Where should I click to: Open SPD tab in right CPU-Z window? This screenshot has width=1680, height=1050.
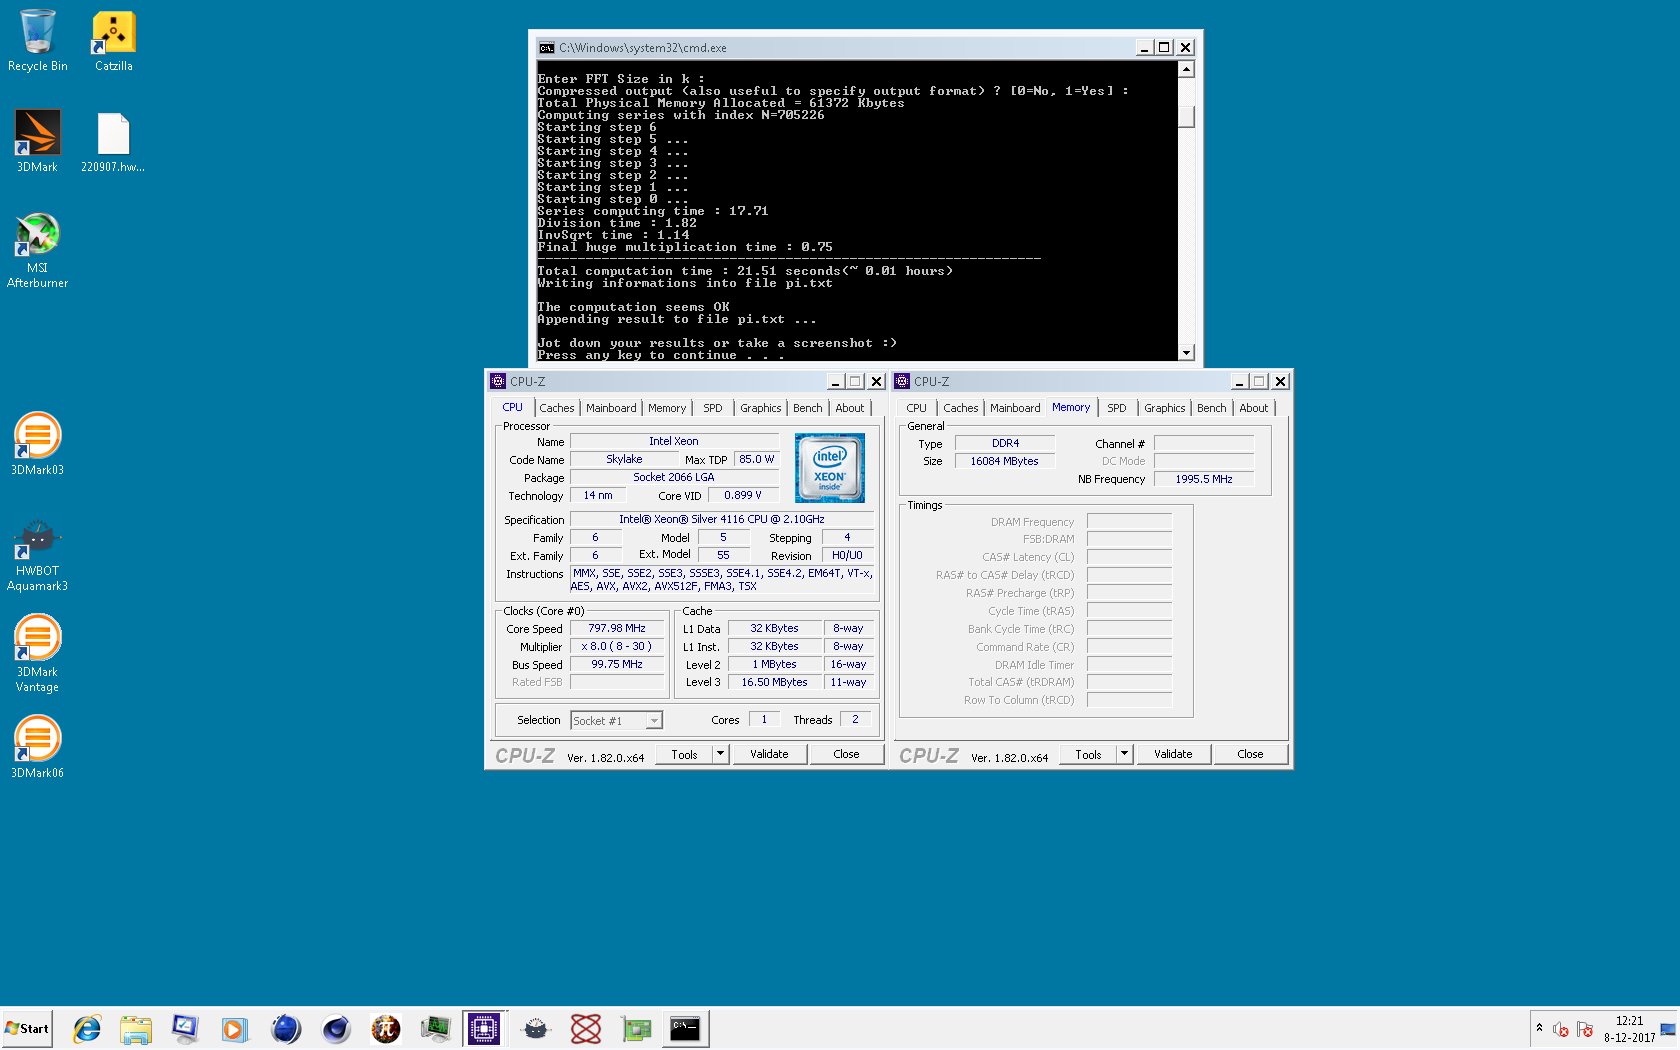point(1117,408)
